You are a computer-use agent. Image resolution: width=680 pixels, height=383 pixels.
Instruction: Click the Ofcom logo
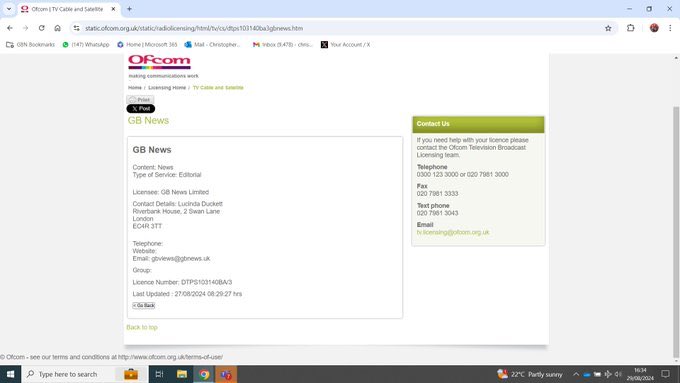[159, 62]
